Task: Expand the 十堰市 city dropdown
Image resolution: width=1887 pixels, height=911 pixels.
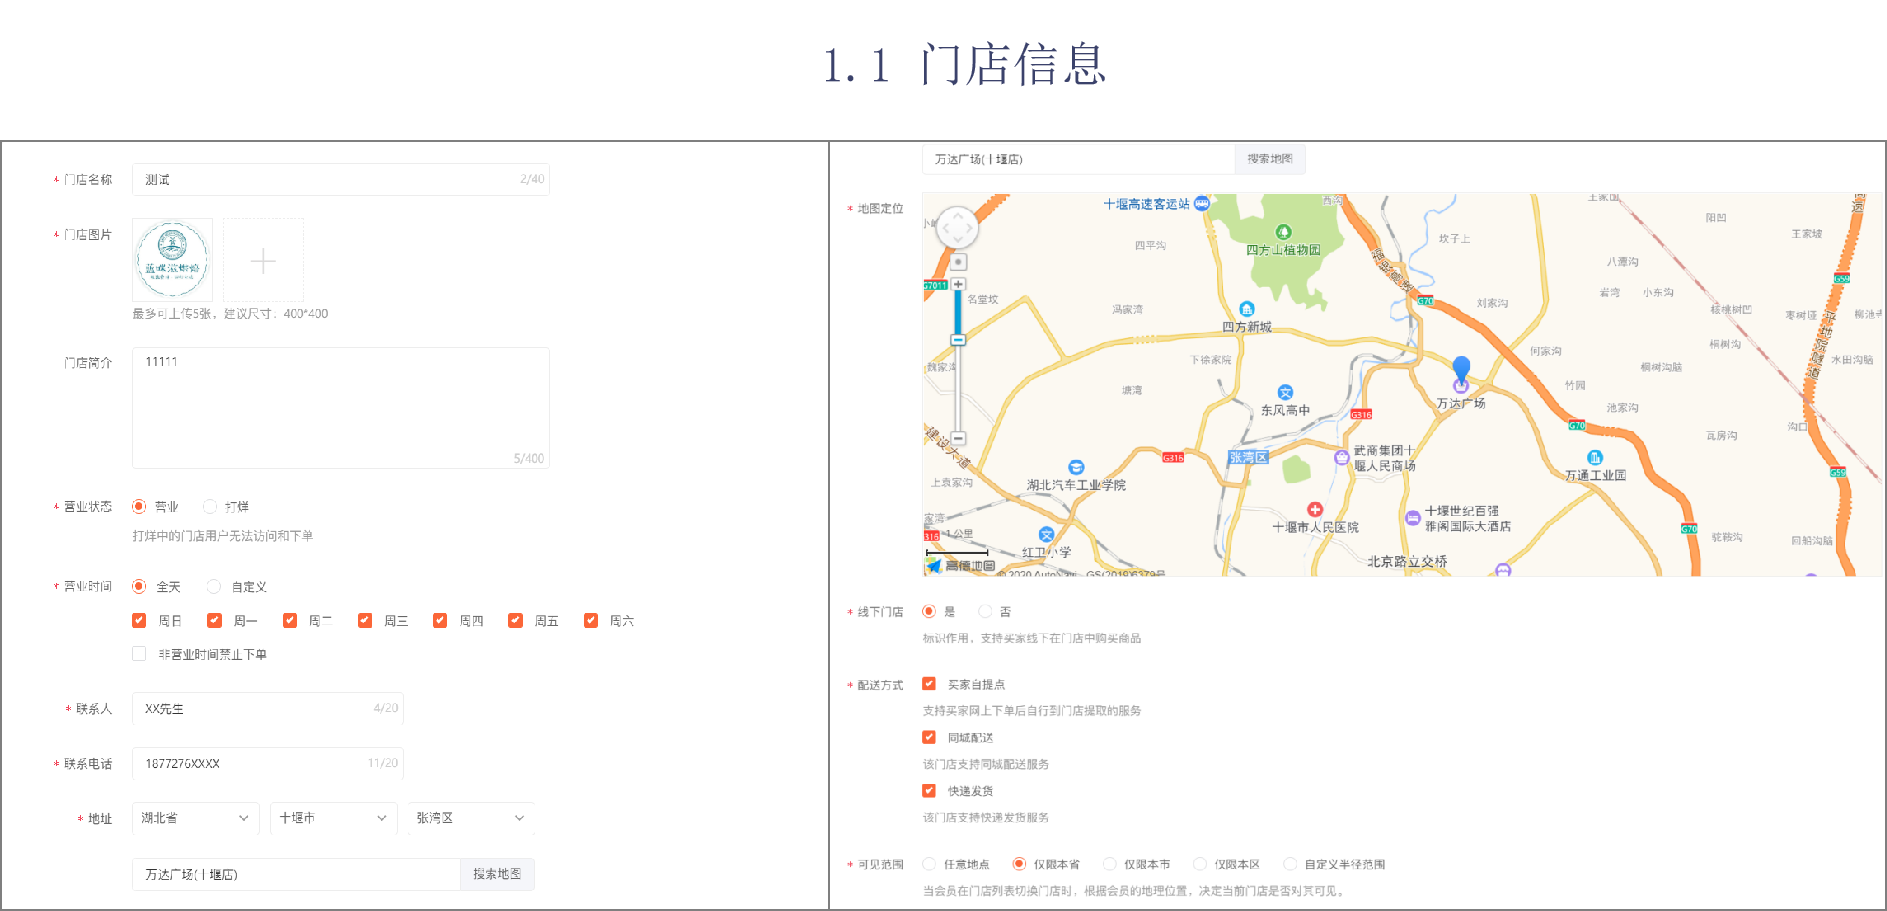Action: 333,818
